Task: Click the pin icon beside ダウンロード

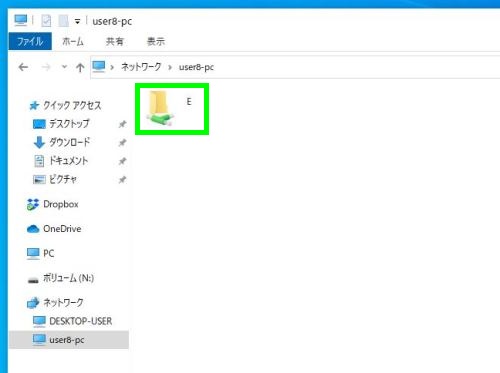Action: point(122,143)
